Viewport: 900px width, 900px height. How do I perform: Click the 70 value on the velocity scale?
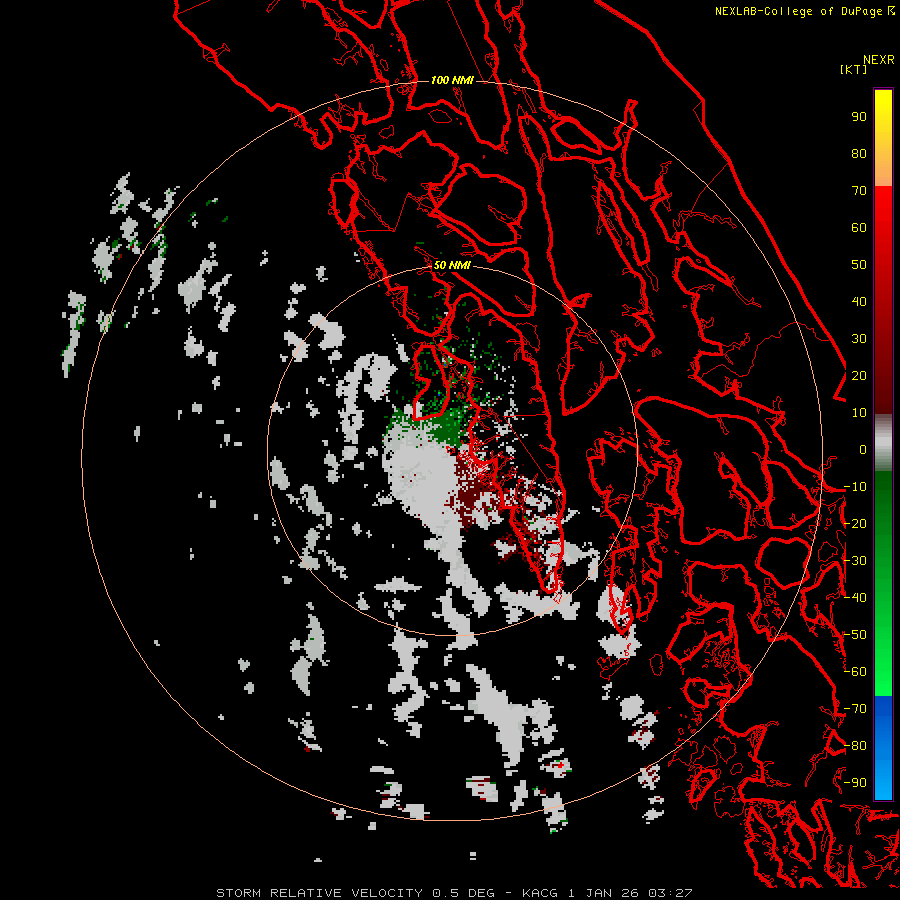tap(859, 191)
